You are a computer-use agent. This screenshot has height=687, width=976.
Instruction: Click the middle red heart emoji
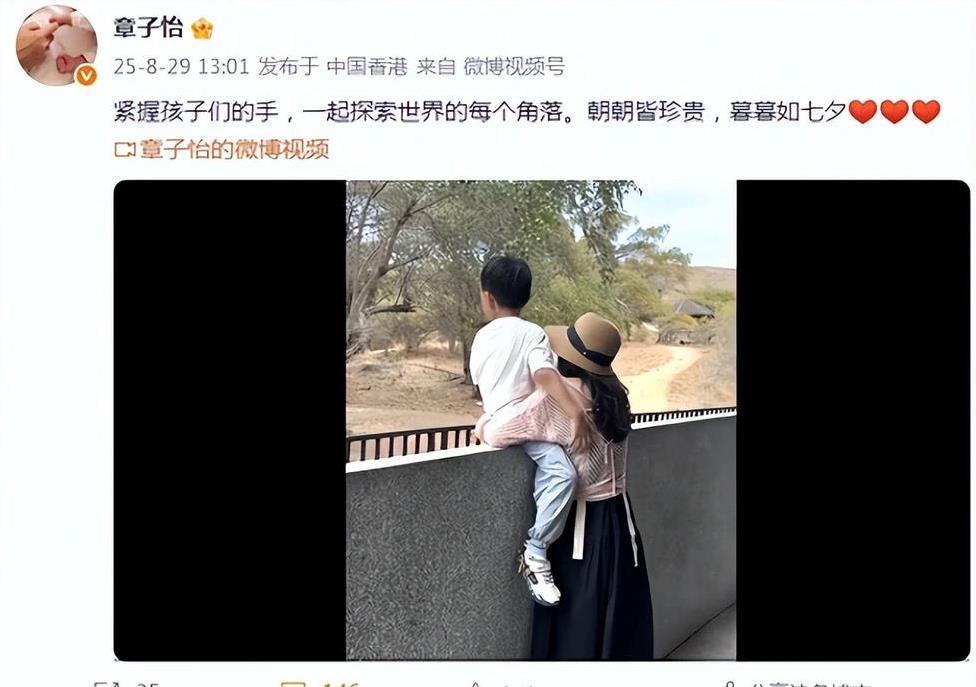click(x=894, y=111)
